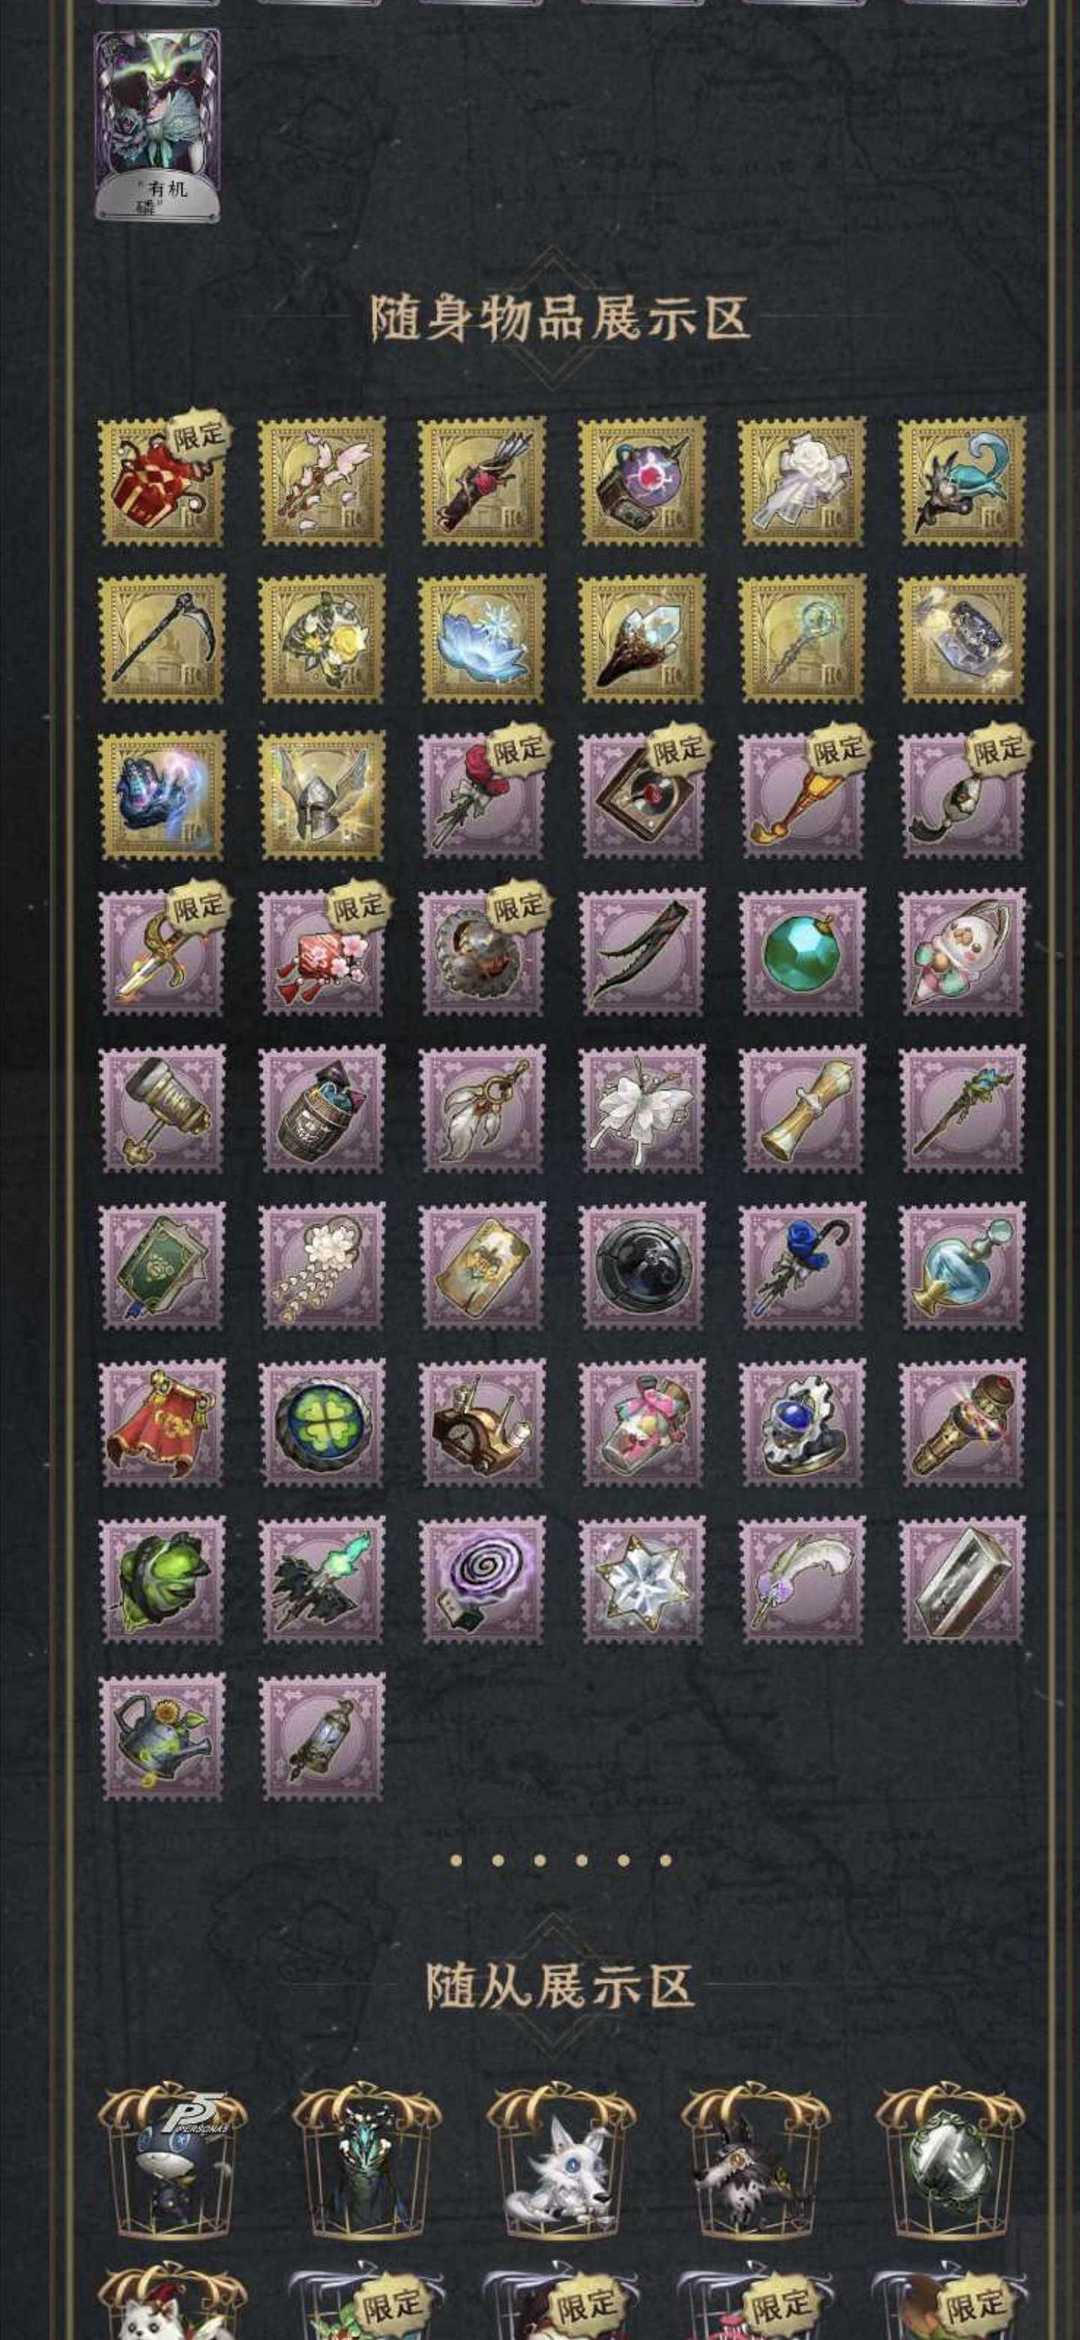Click the purple spiral hypnosis accessory
The height and width of the screenshot is (2340, 1080).
[x=482, y=1579]
